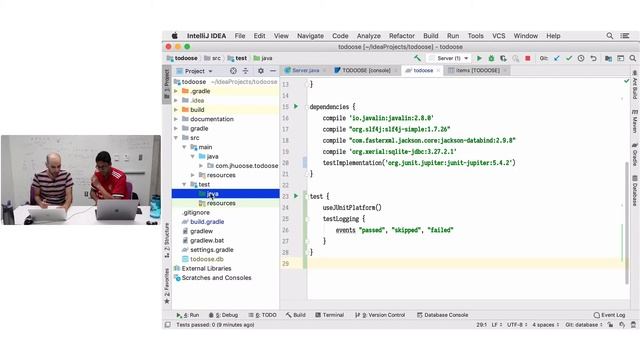Image resolution: width=640 pixels, height=360 pixels.
Task: Click the Build project hammer icon
Action: click(x=417, y=58)
